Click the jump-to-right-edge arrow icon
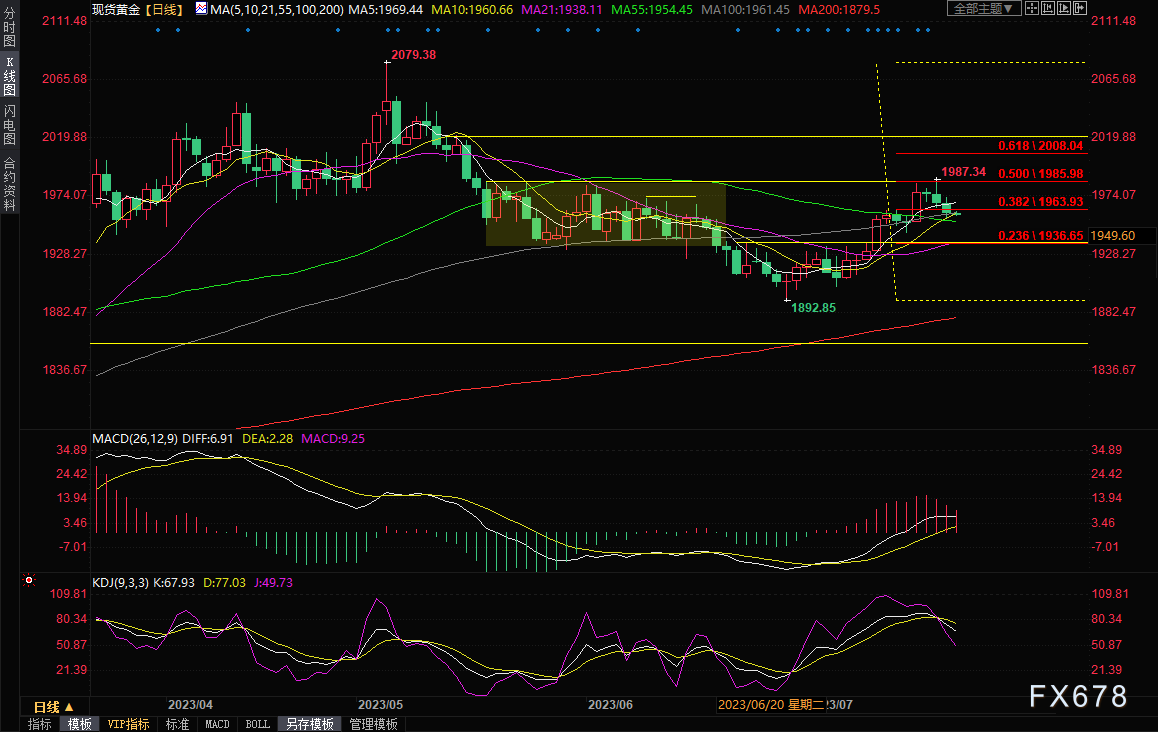The image size is (1158, 732). pyautogui.click(x=1080, y=8)
